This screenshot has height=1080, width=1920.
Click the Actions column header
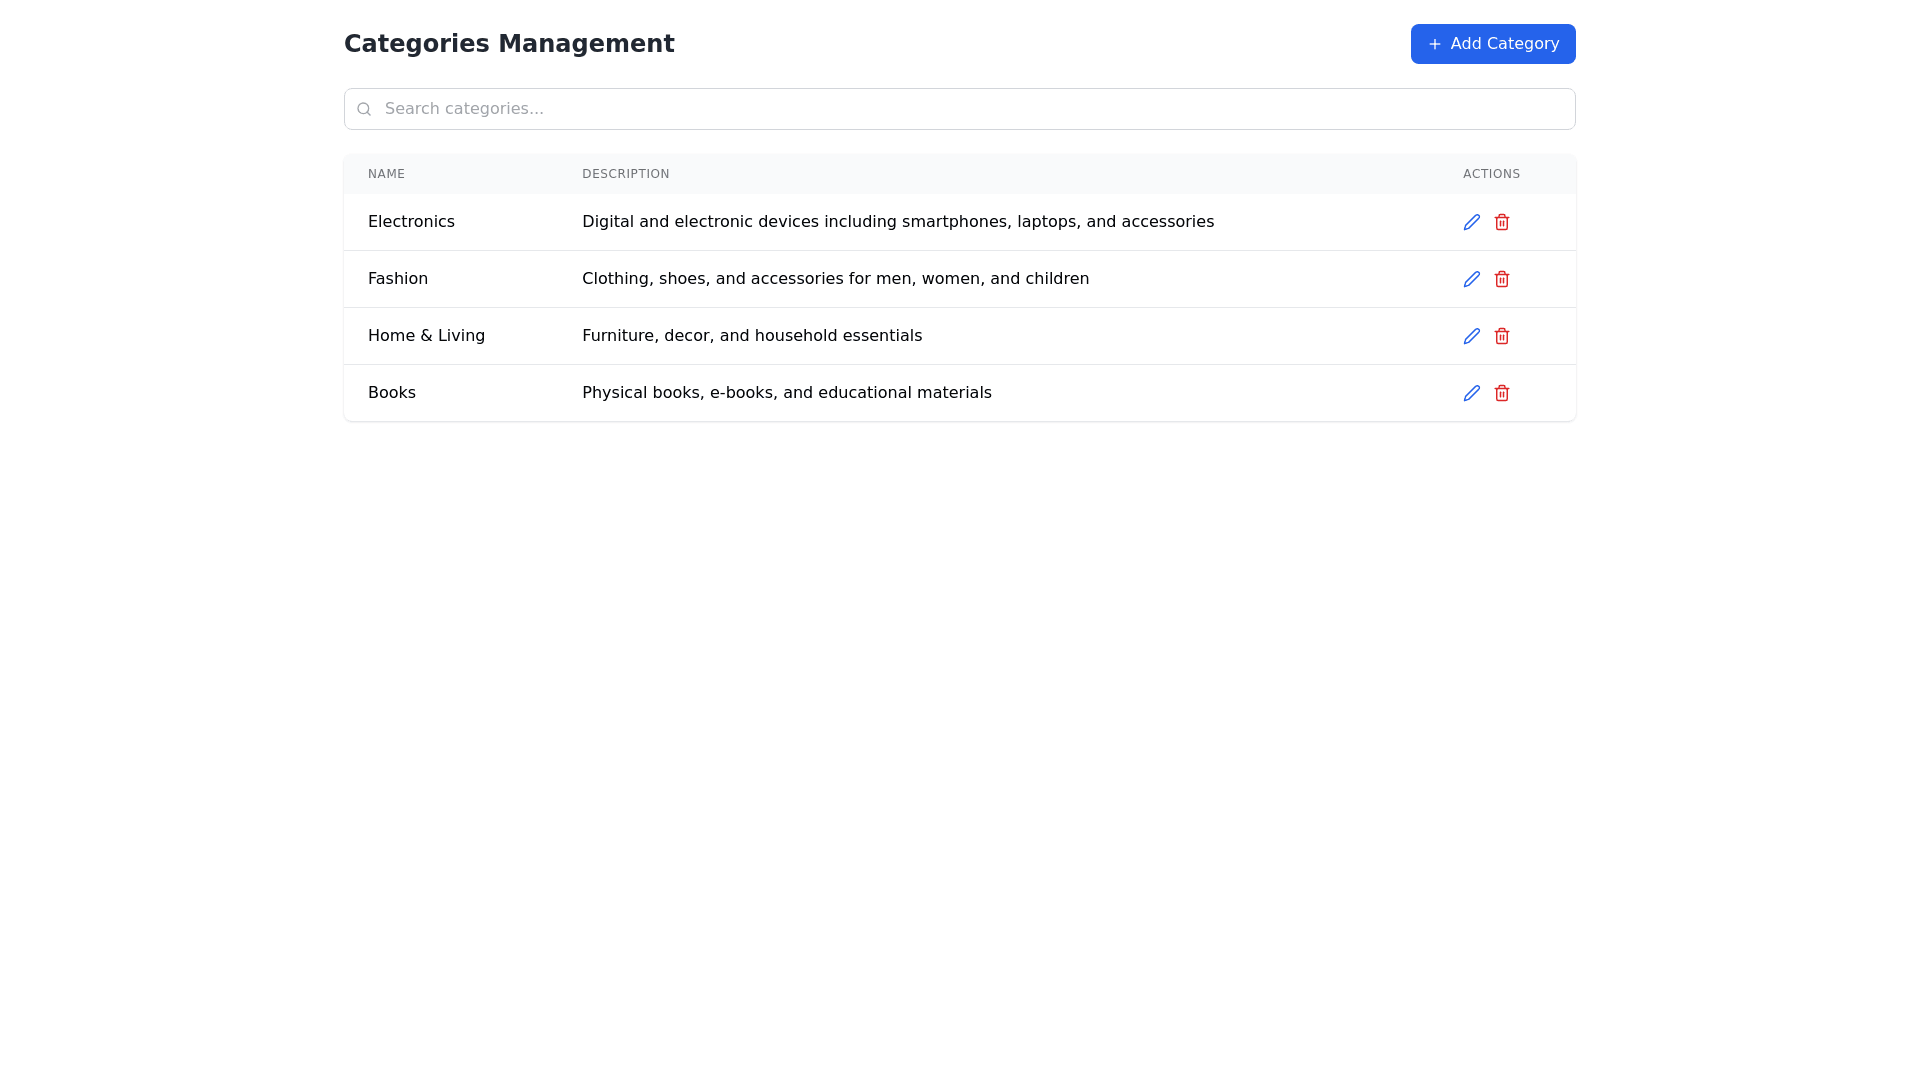tap(1491, 174)
